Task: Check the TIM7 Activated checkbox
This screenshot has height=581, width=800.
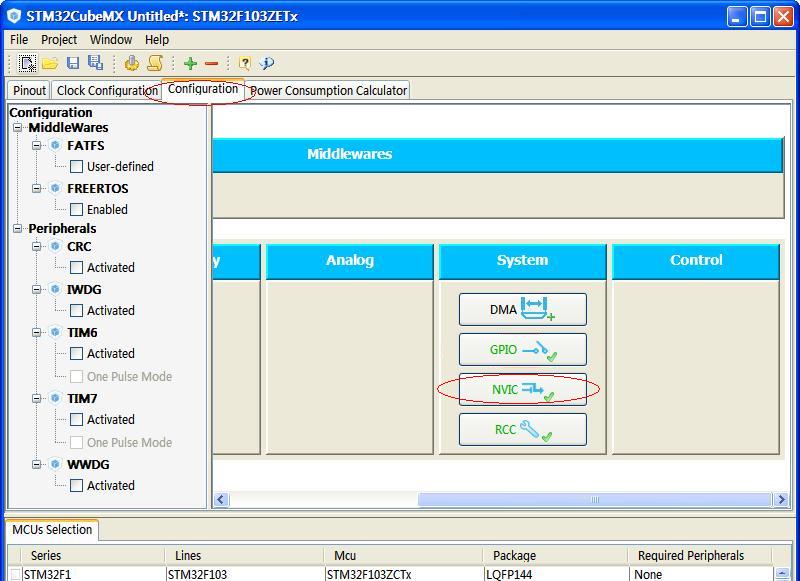Action: [x=76, y=419]
